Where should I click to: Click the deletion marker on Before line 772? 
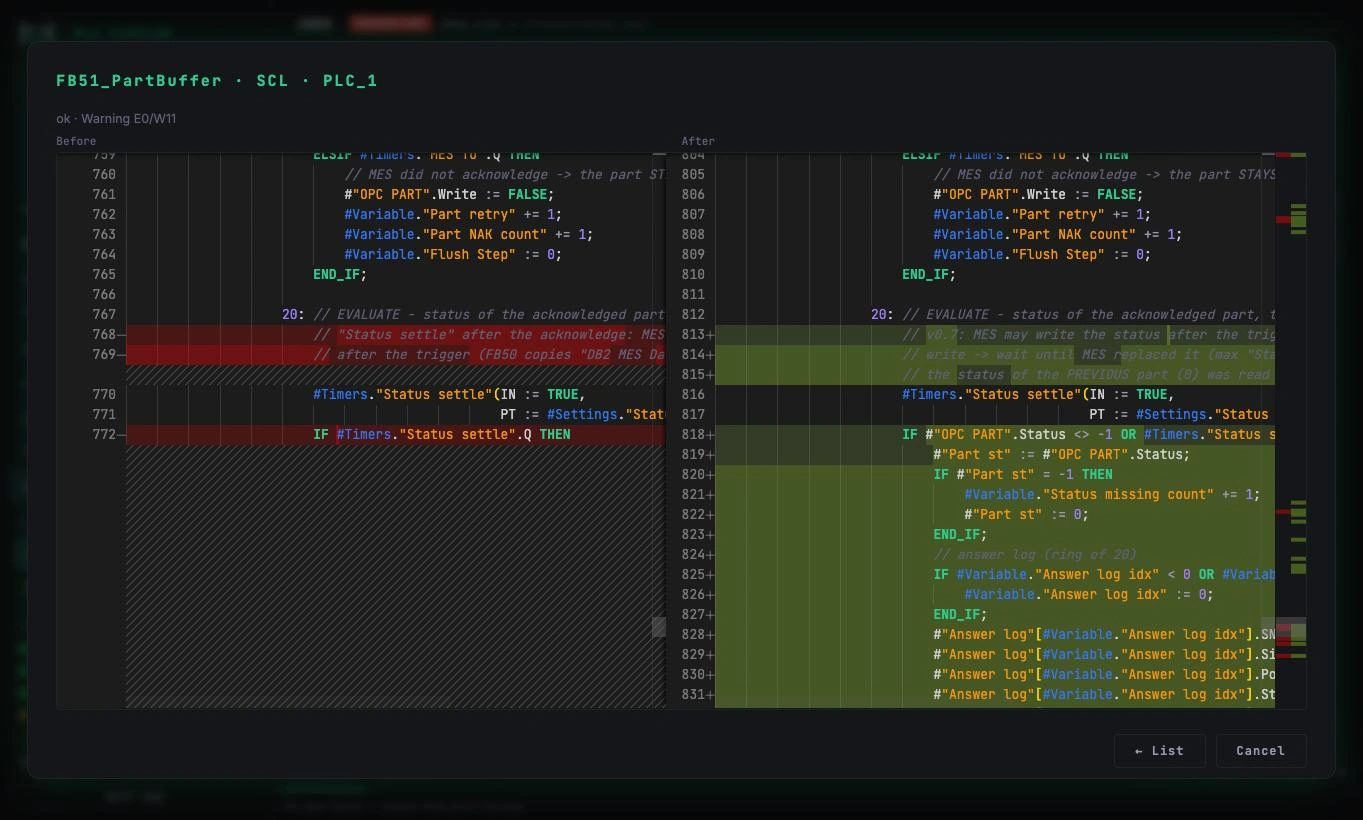pos(121,435)
